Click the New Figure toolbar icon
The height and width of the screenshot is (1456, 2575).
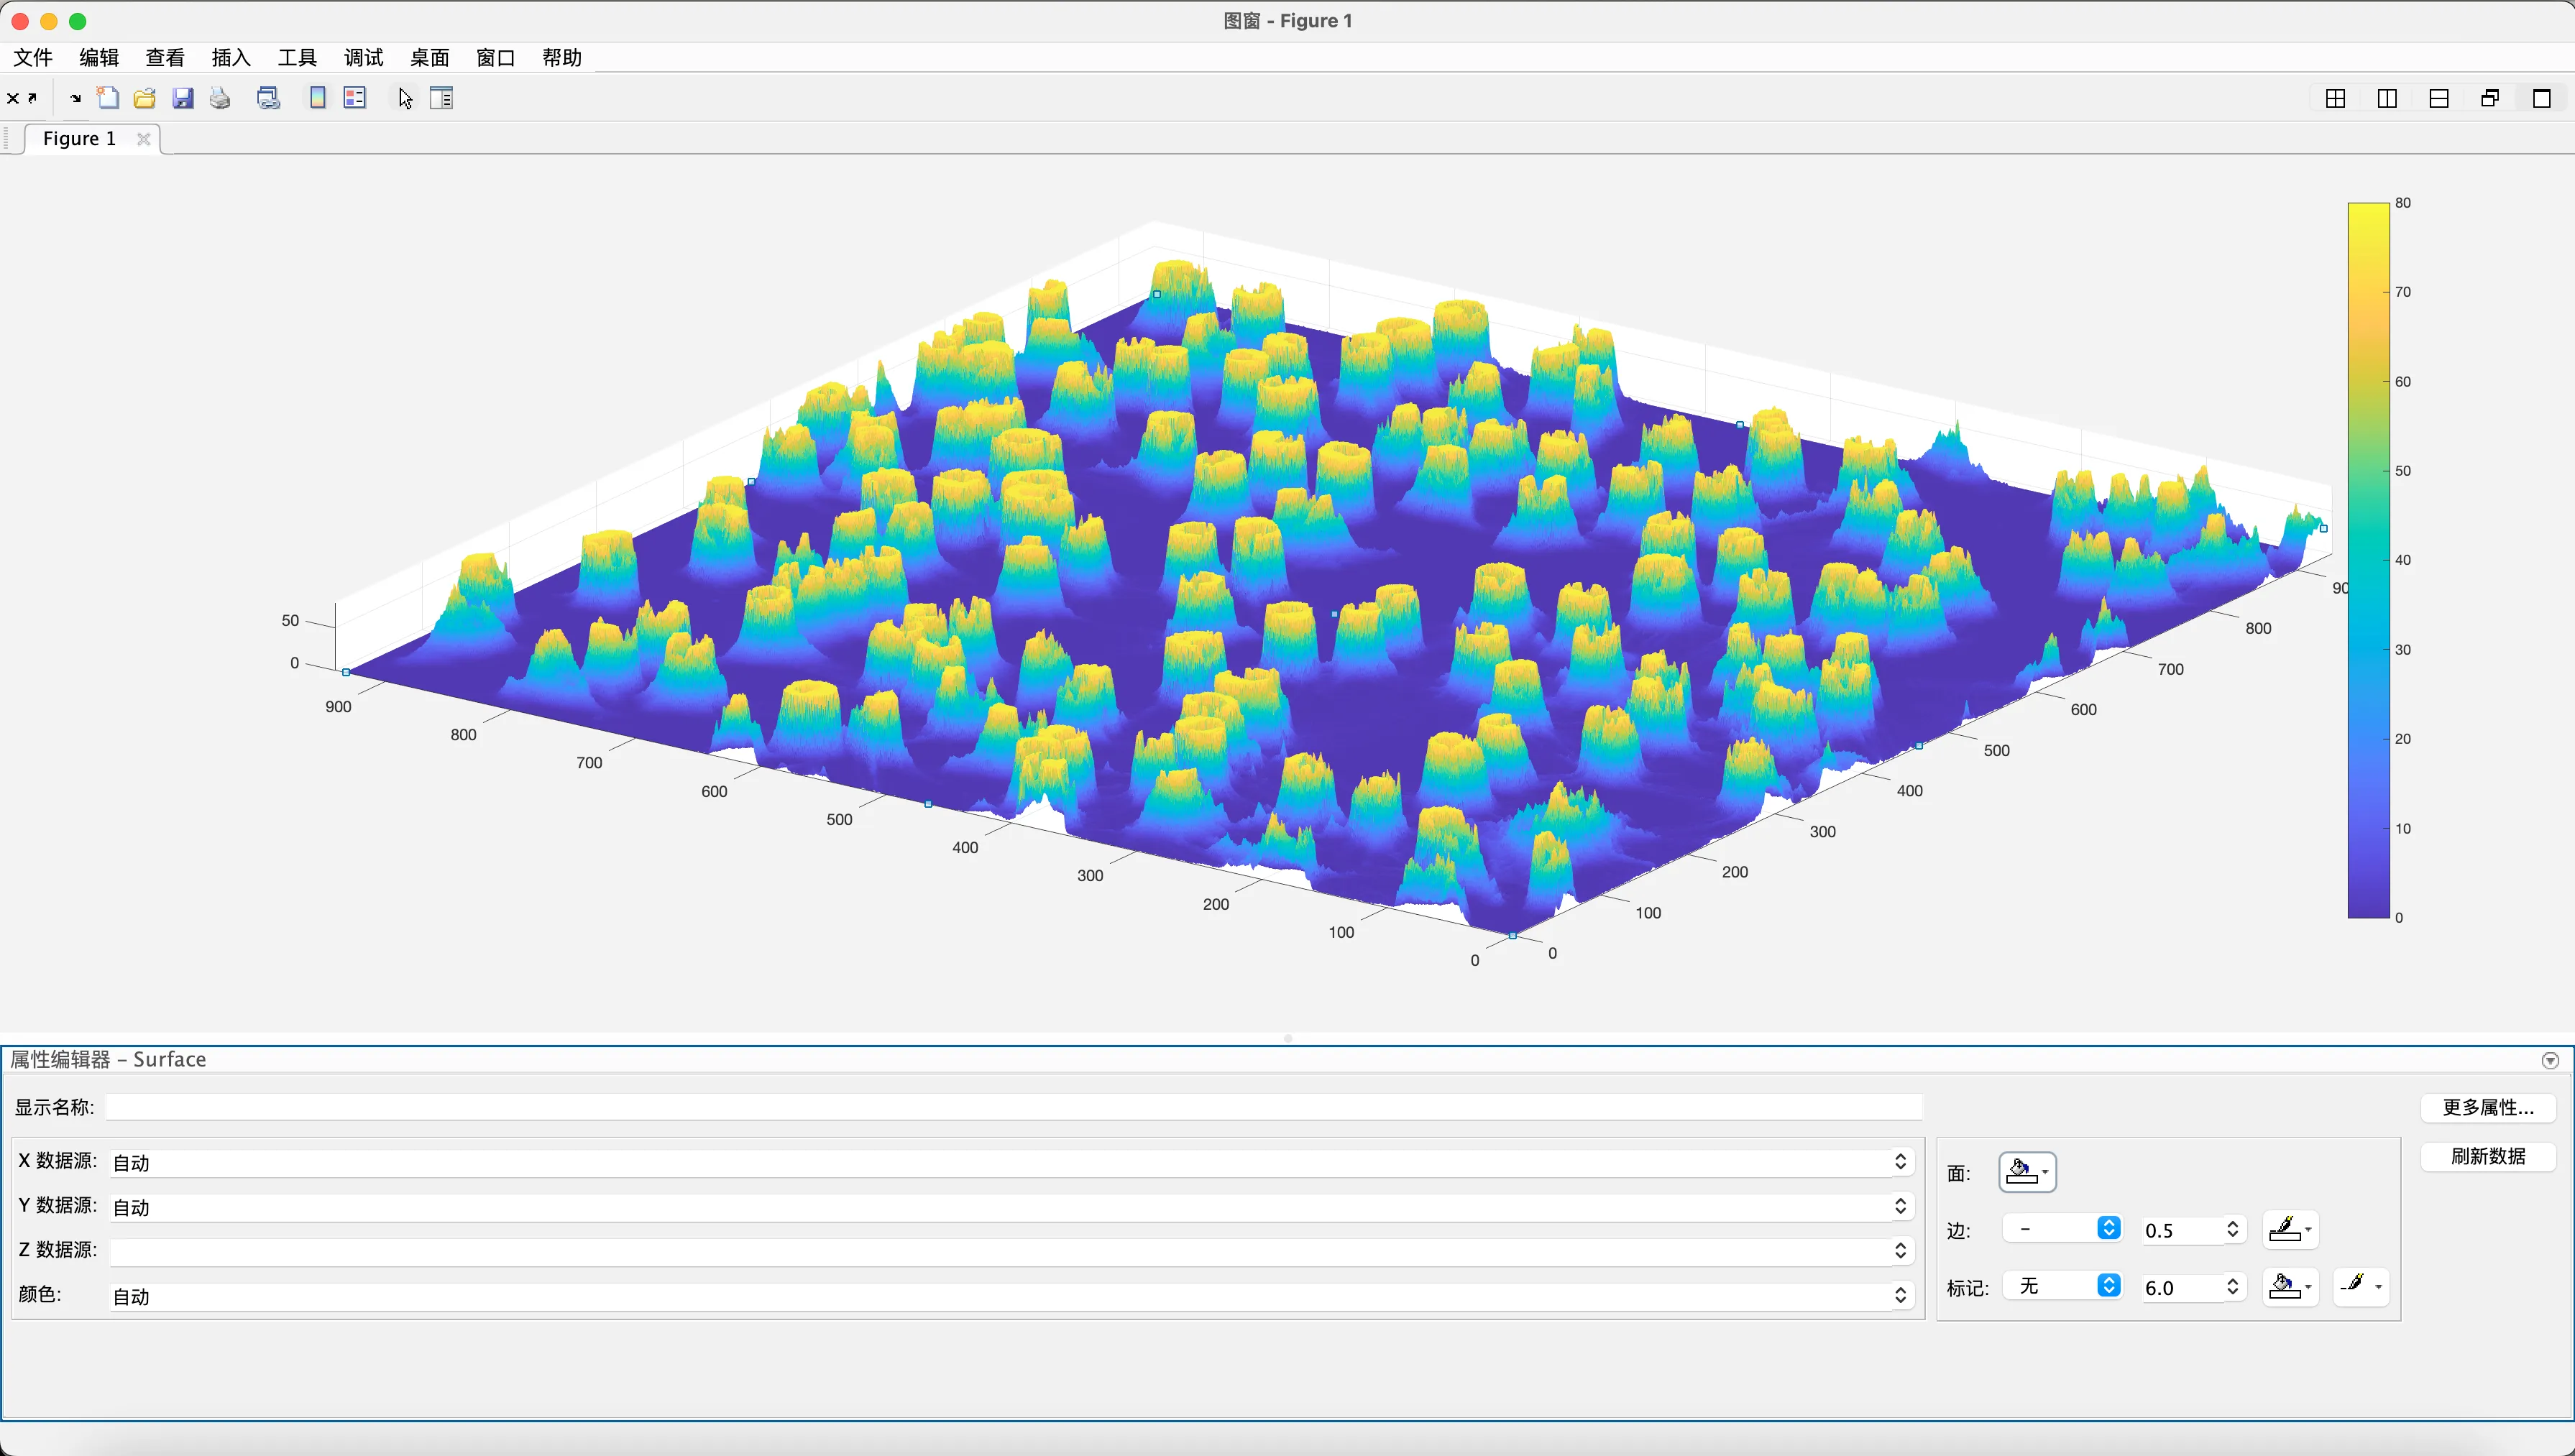[x=108, y=98]
